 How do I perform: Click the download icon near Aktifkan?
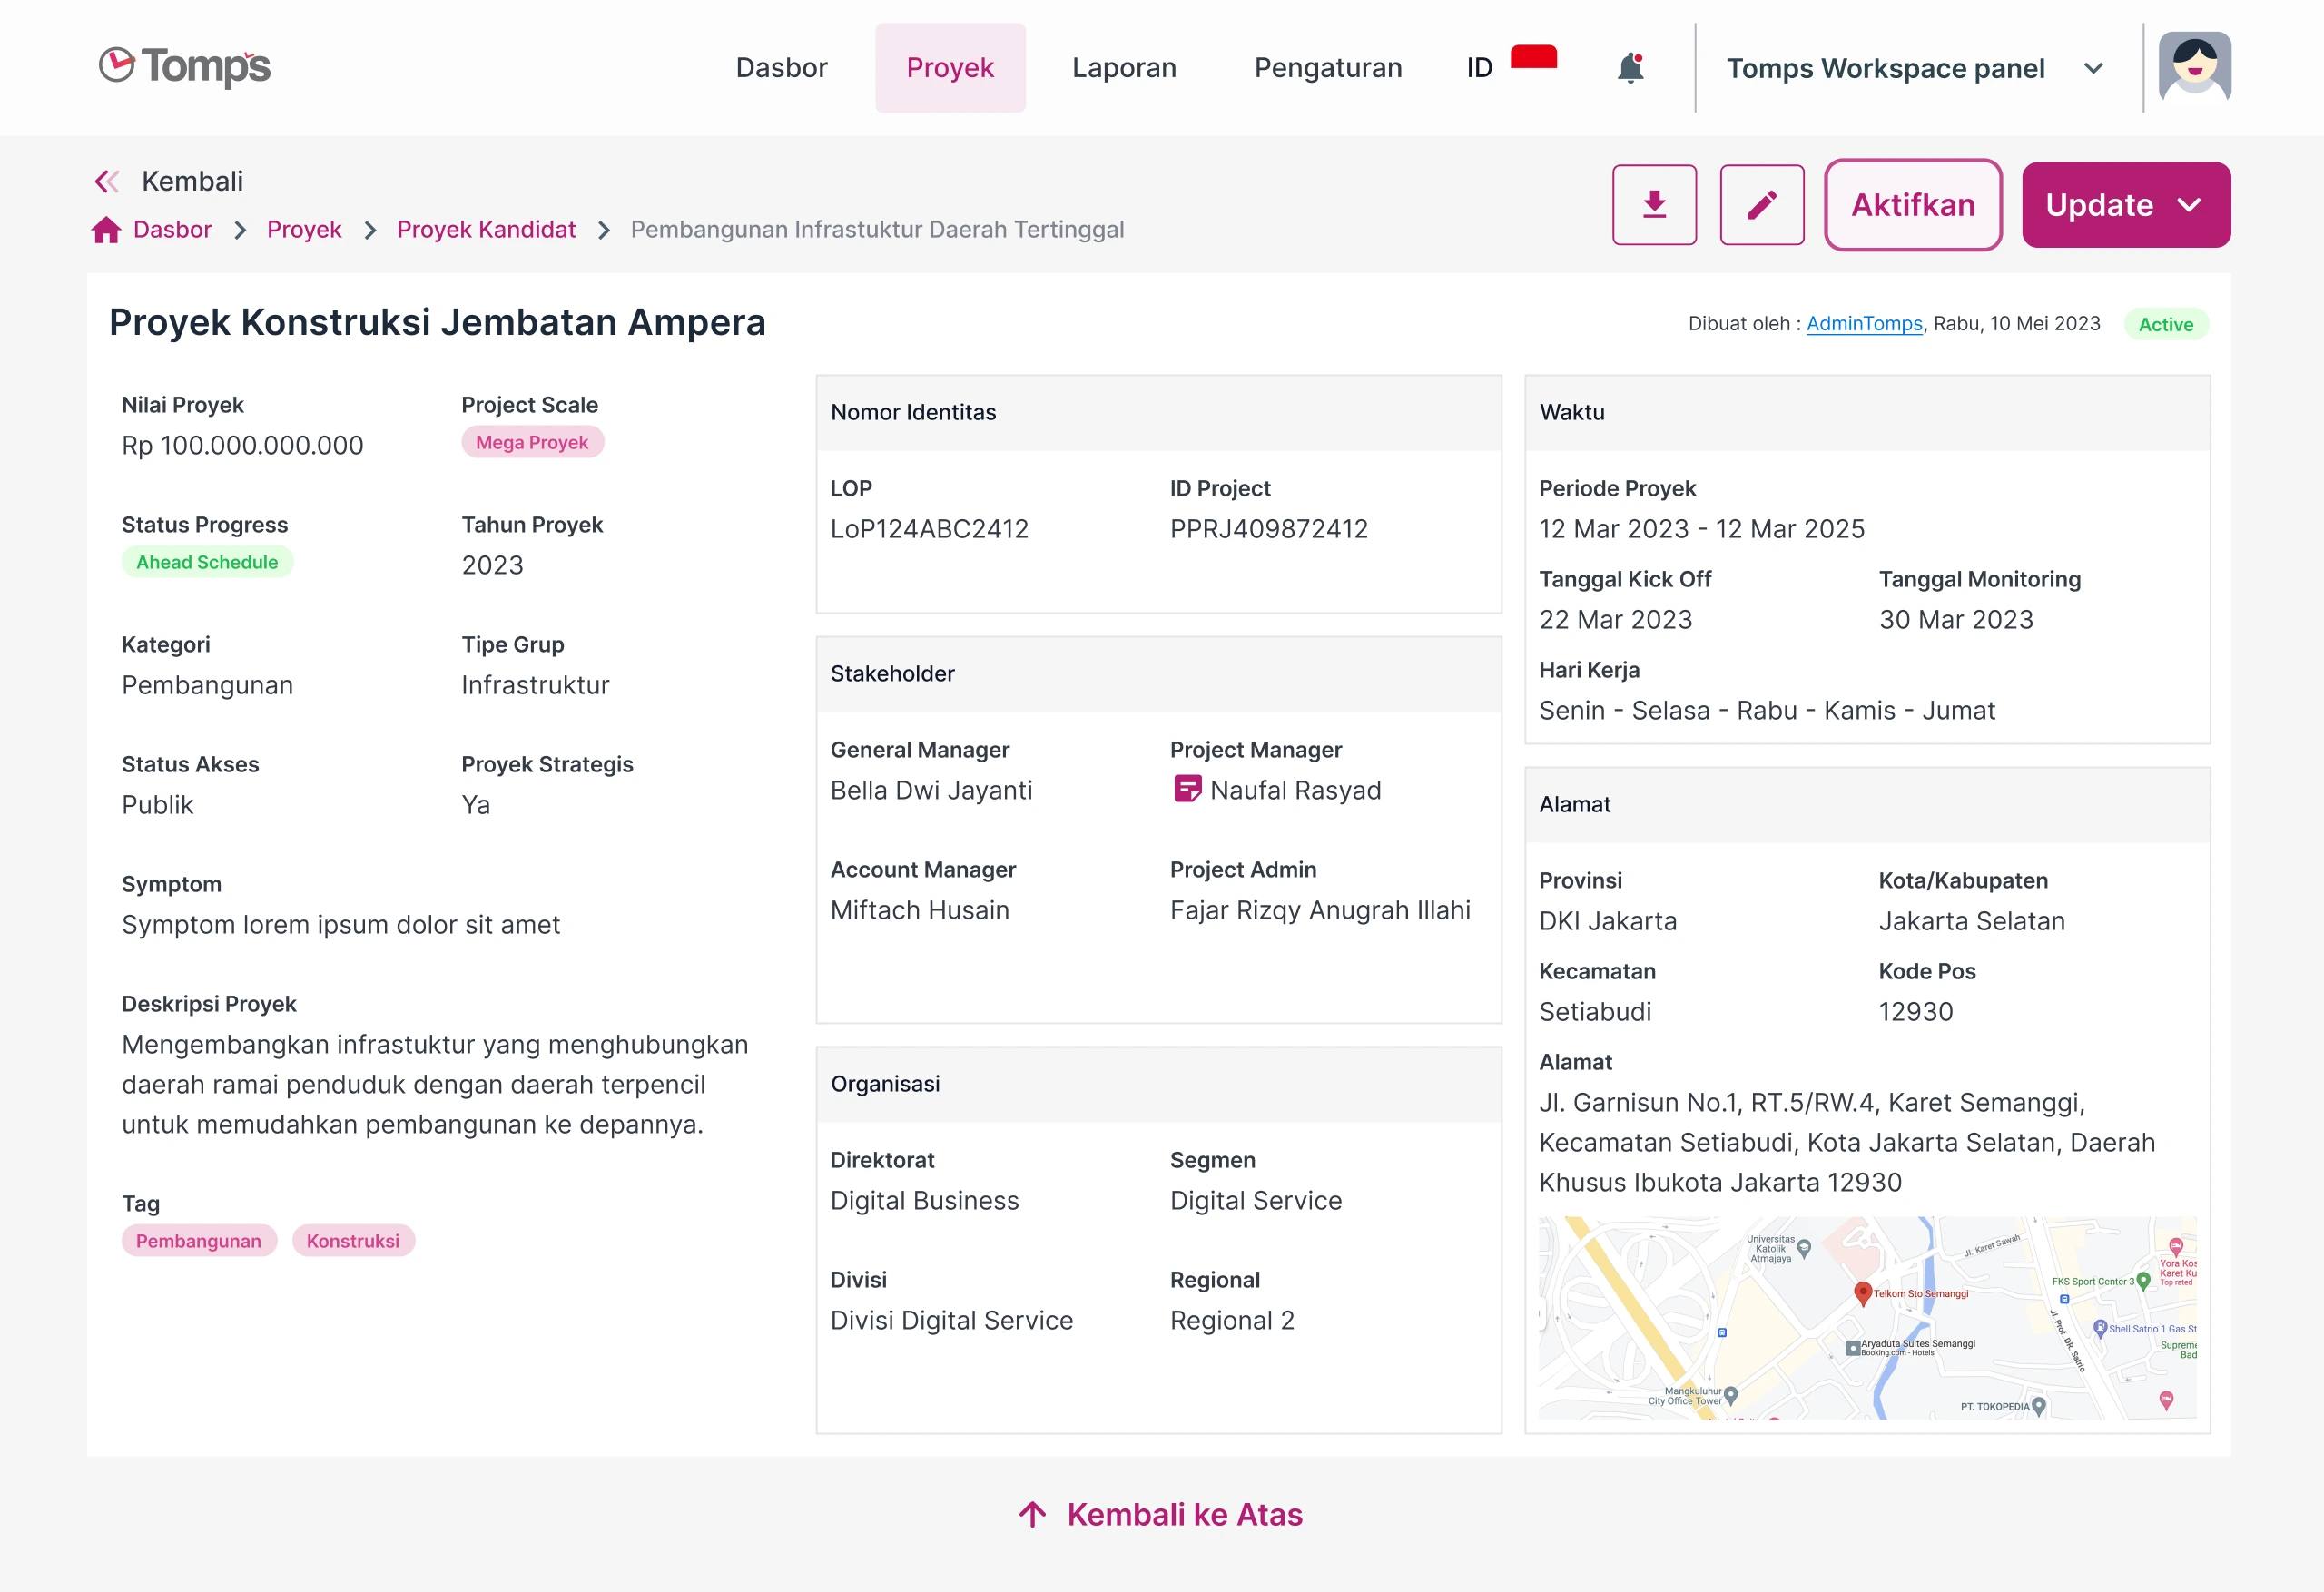[x=1655, y=204]
